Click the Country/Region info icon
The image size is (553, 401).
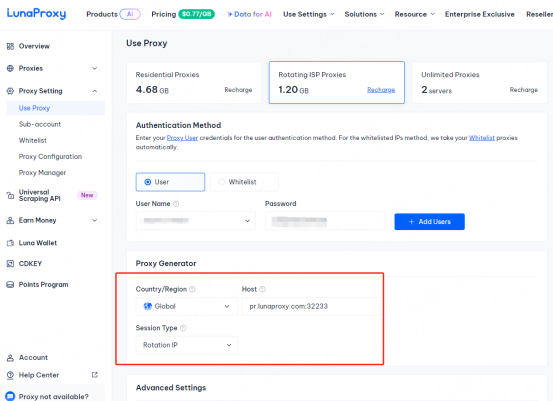click(192, 289)
